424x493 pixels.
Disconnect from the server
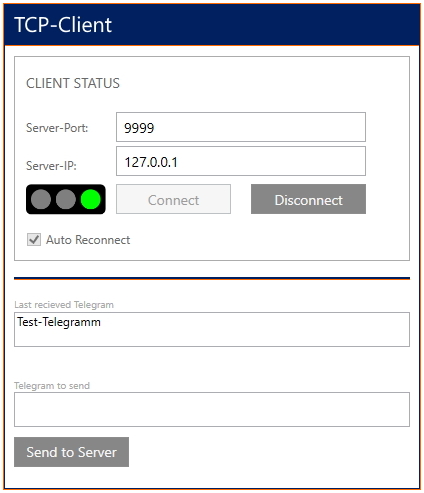point(308,199)
